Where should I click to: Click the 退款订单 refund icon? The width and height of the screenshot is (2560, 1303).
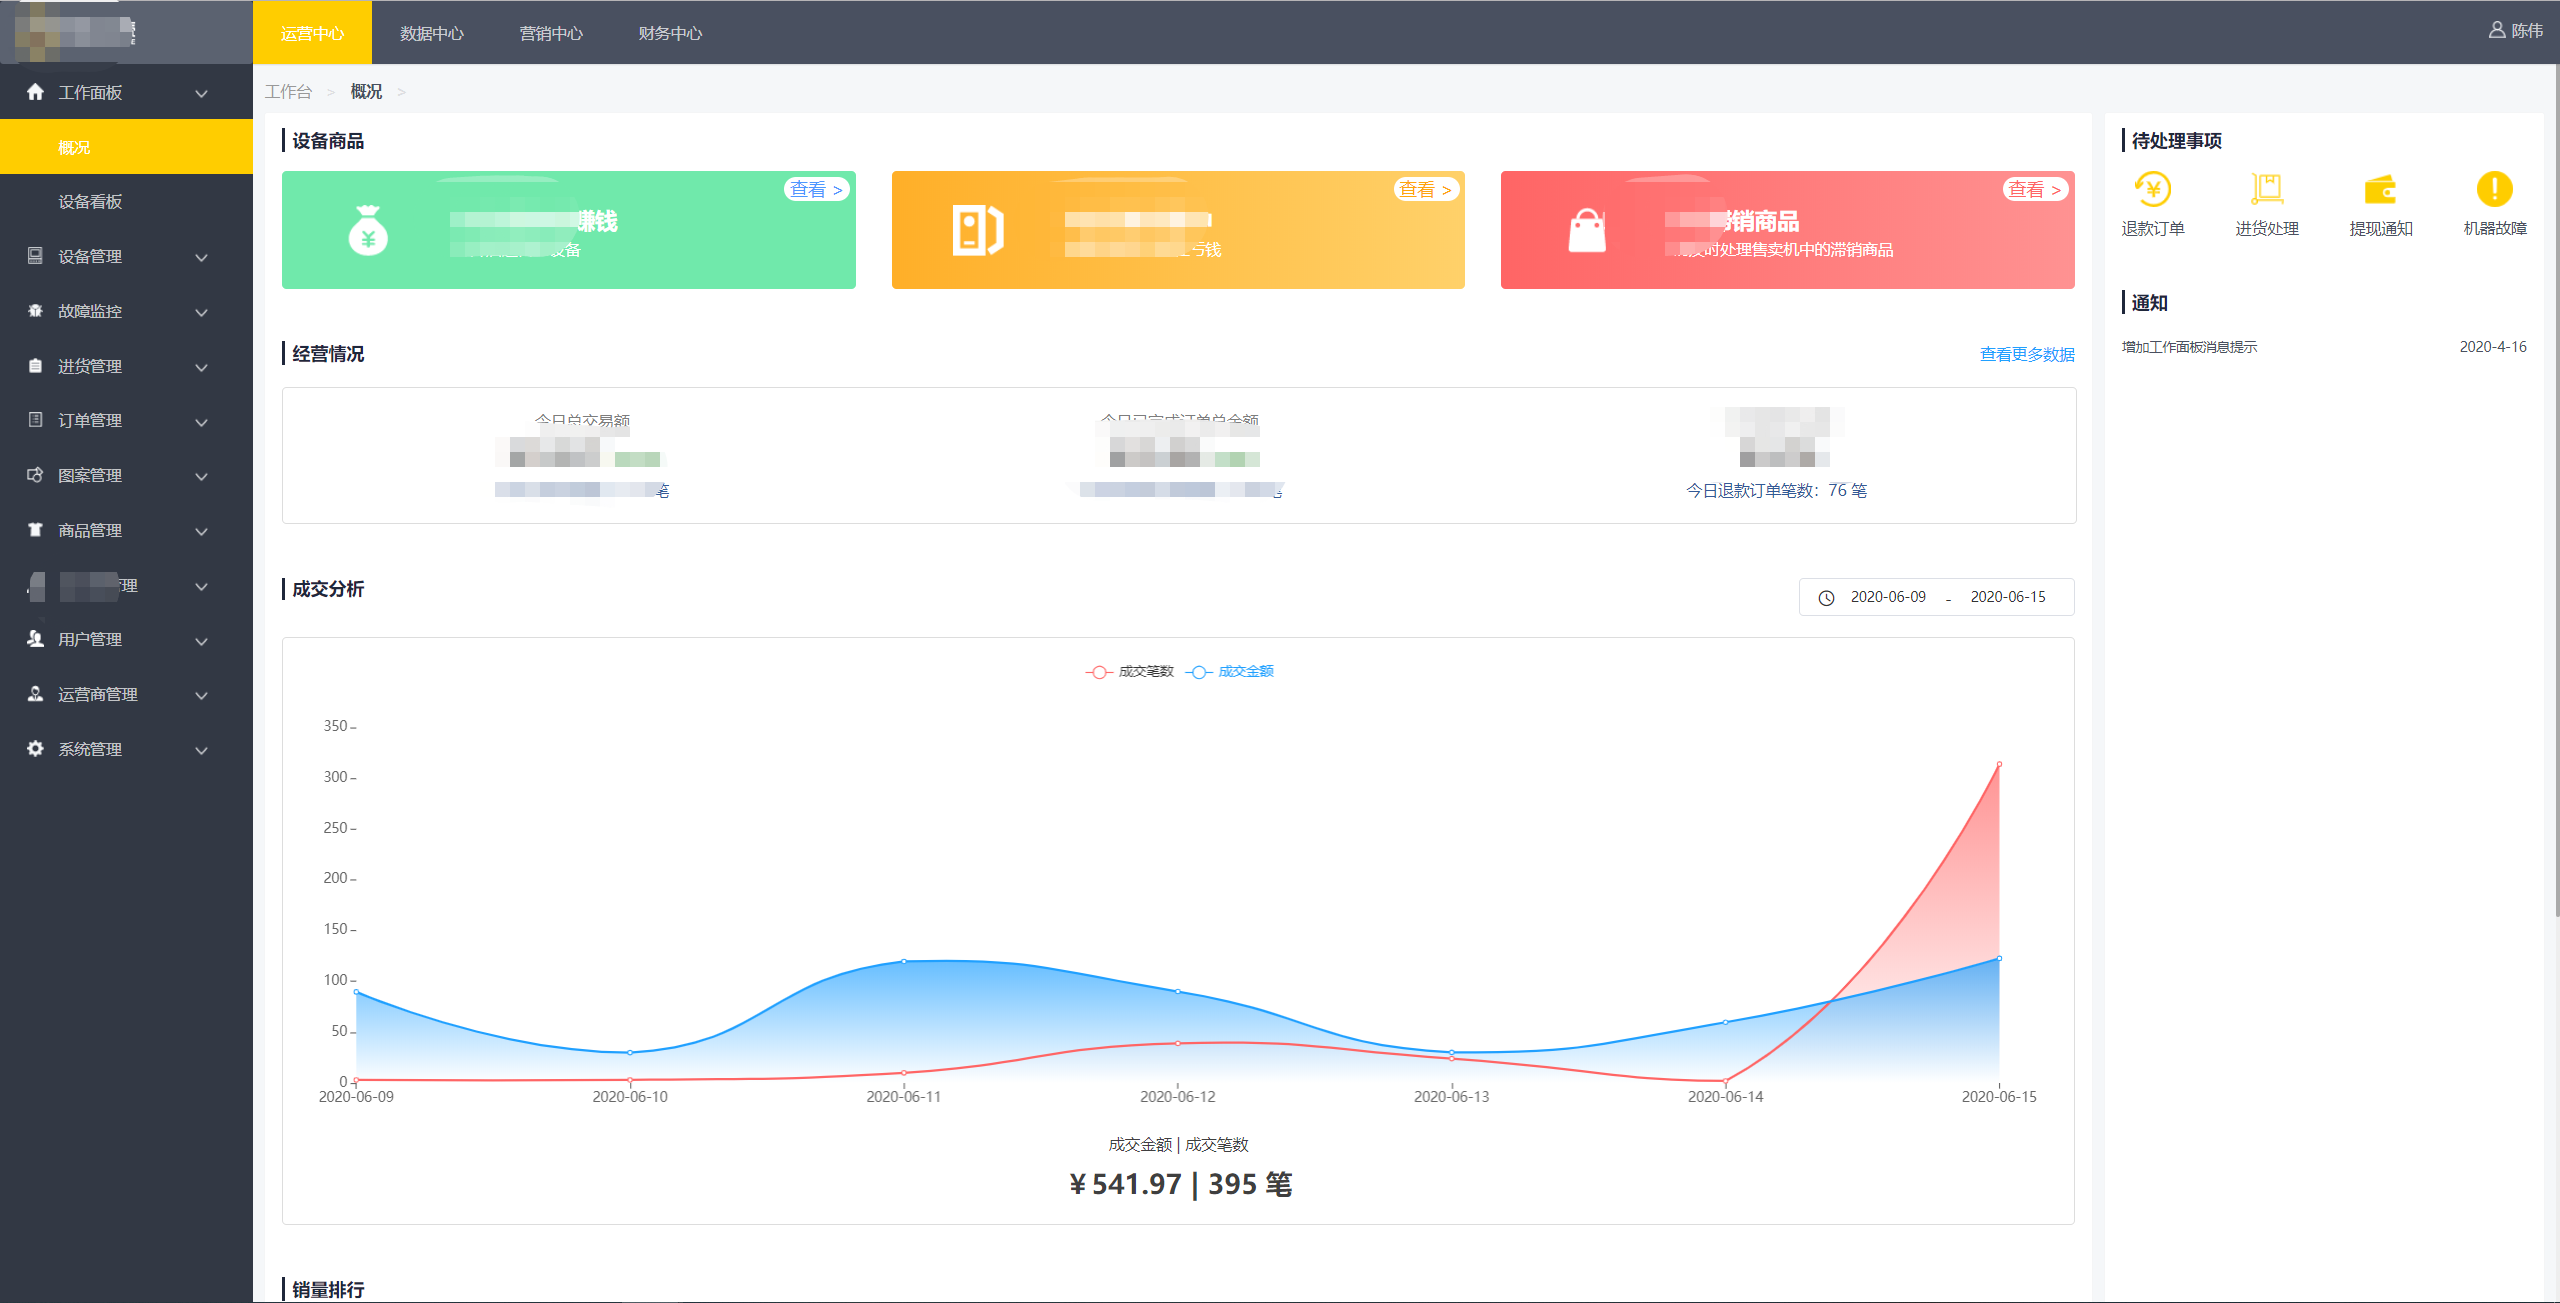[2152, 189]
